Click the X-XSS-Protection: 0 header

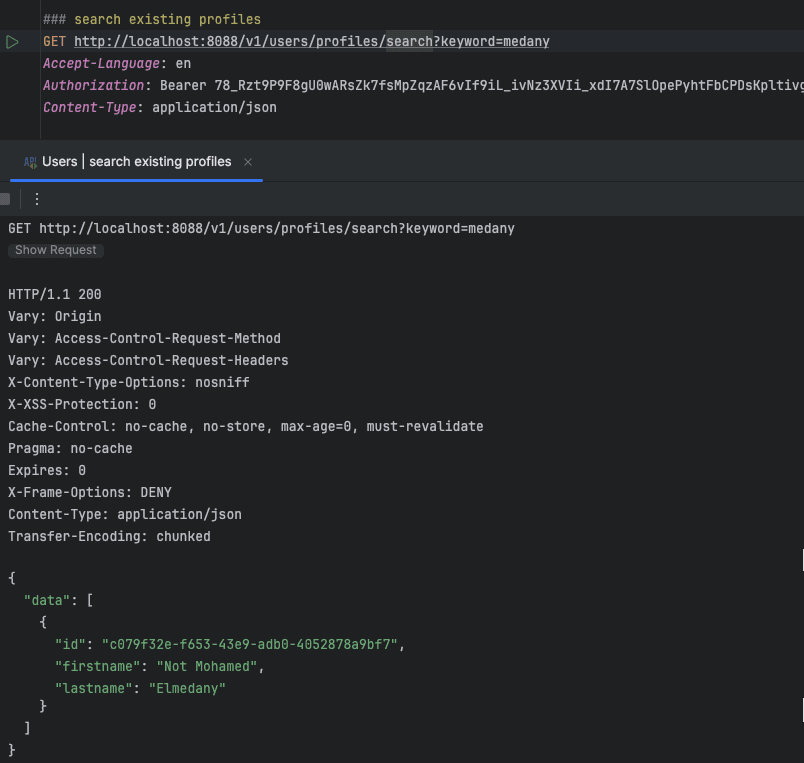[82, 405]
